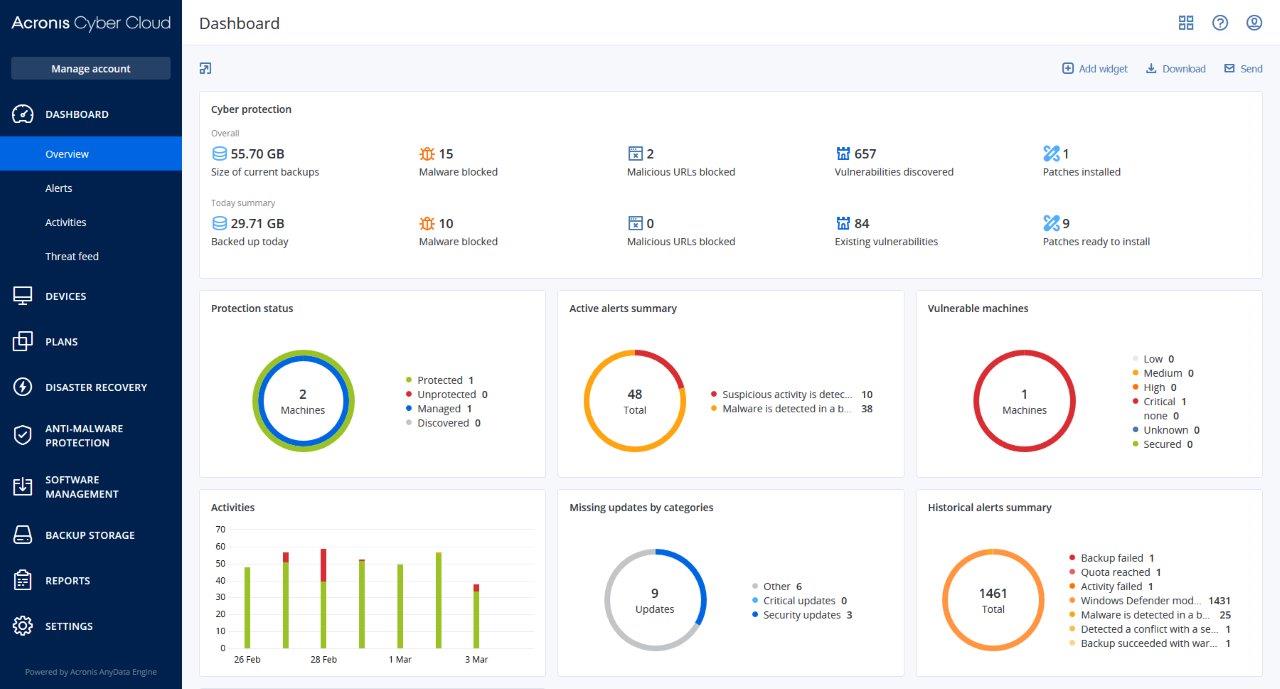Select the Reports icon in the sidebar
Screen dimensions: 1280x689
22,580
